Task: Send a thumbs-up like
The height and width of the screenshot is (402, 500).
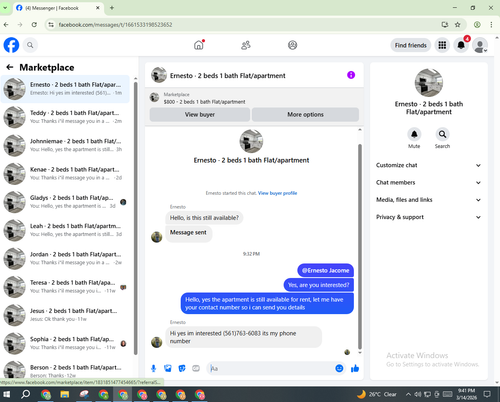Action: [355, 368]
